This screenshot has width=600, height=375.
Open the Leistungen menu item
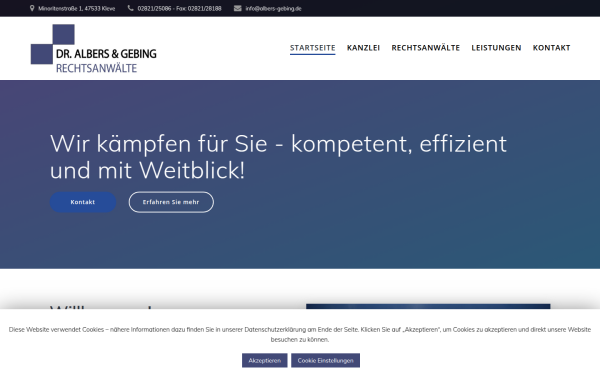click(496, 48)
